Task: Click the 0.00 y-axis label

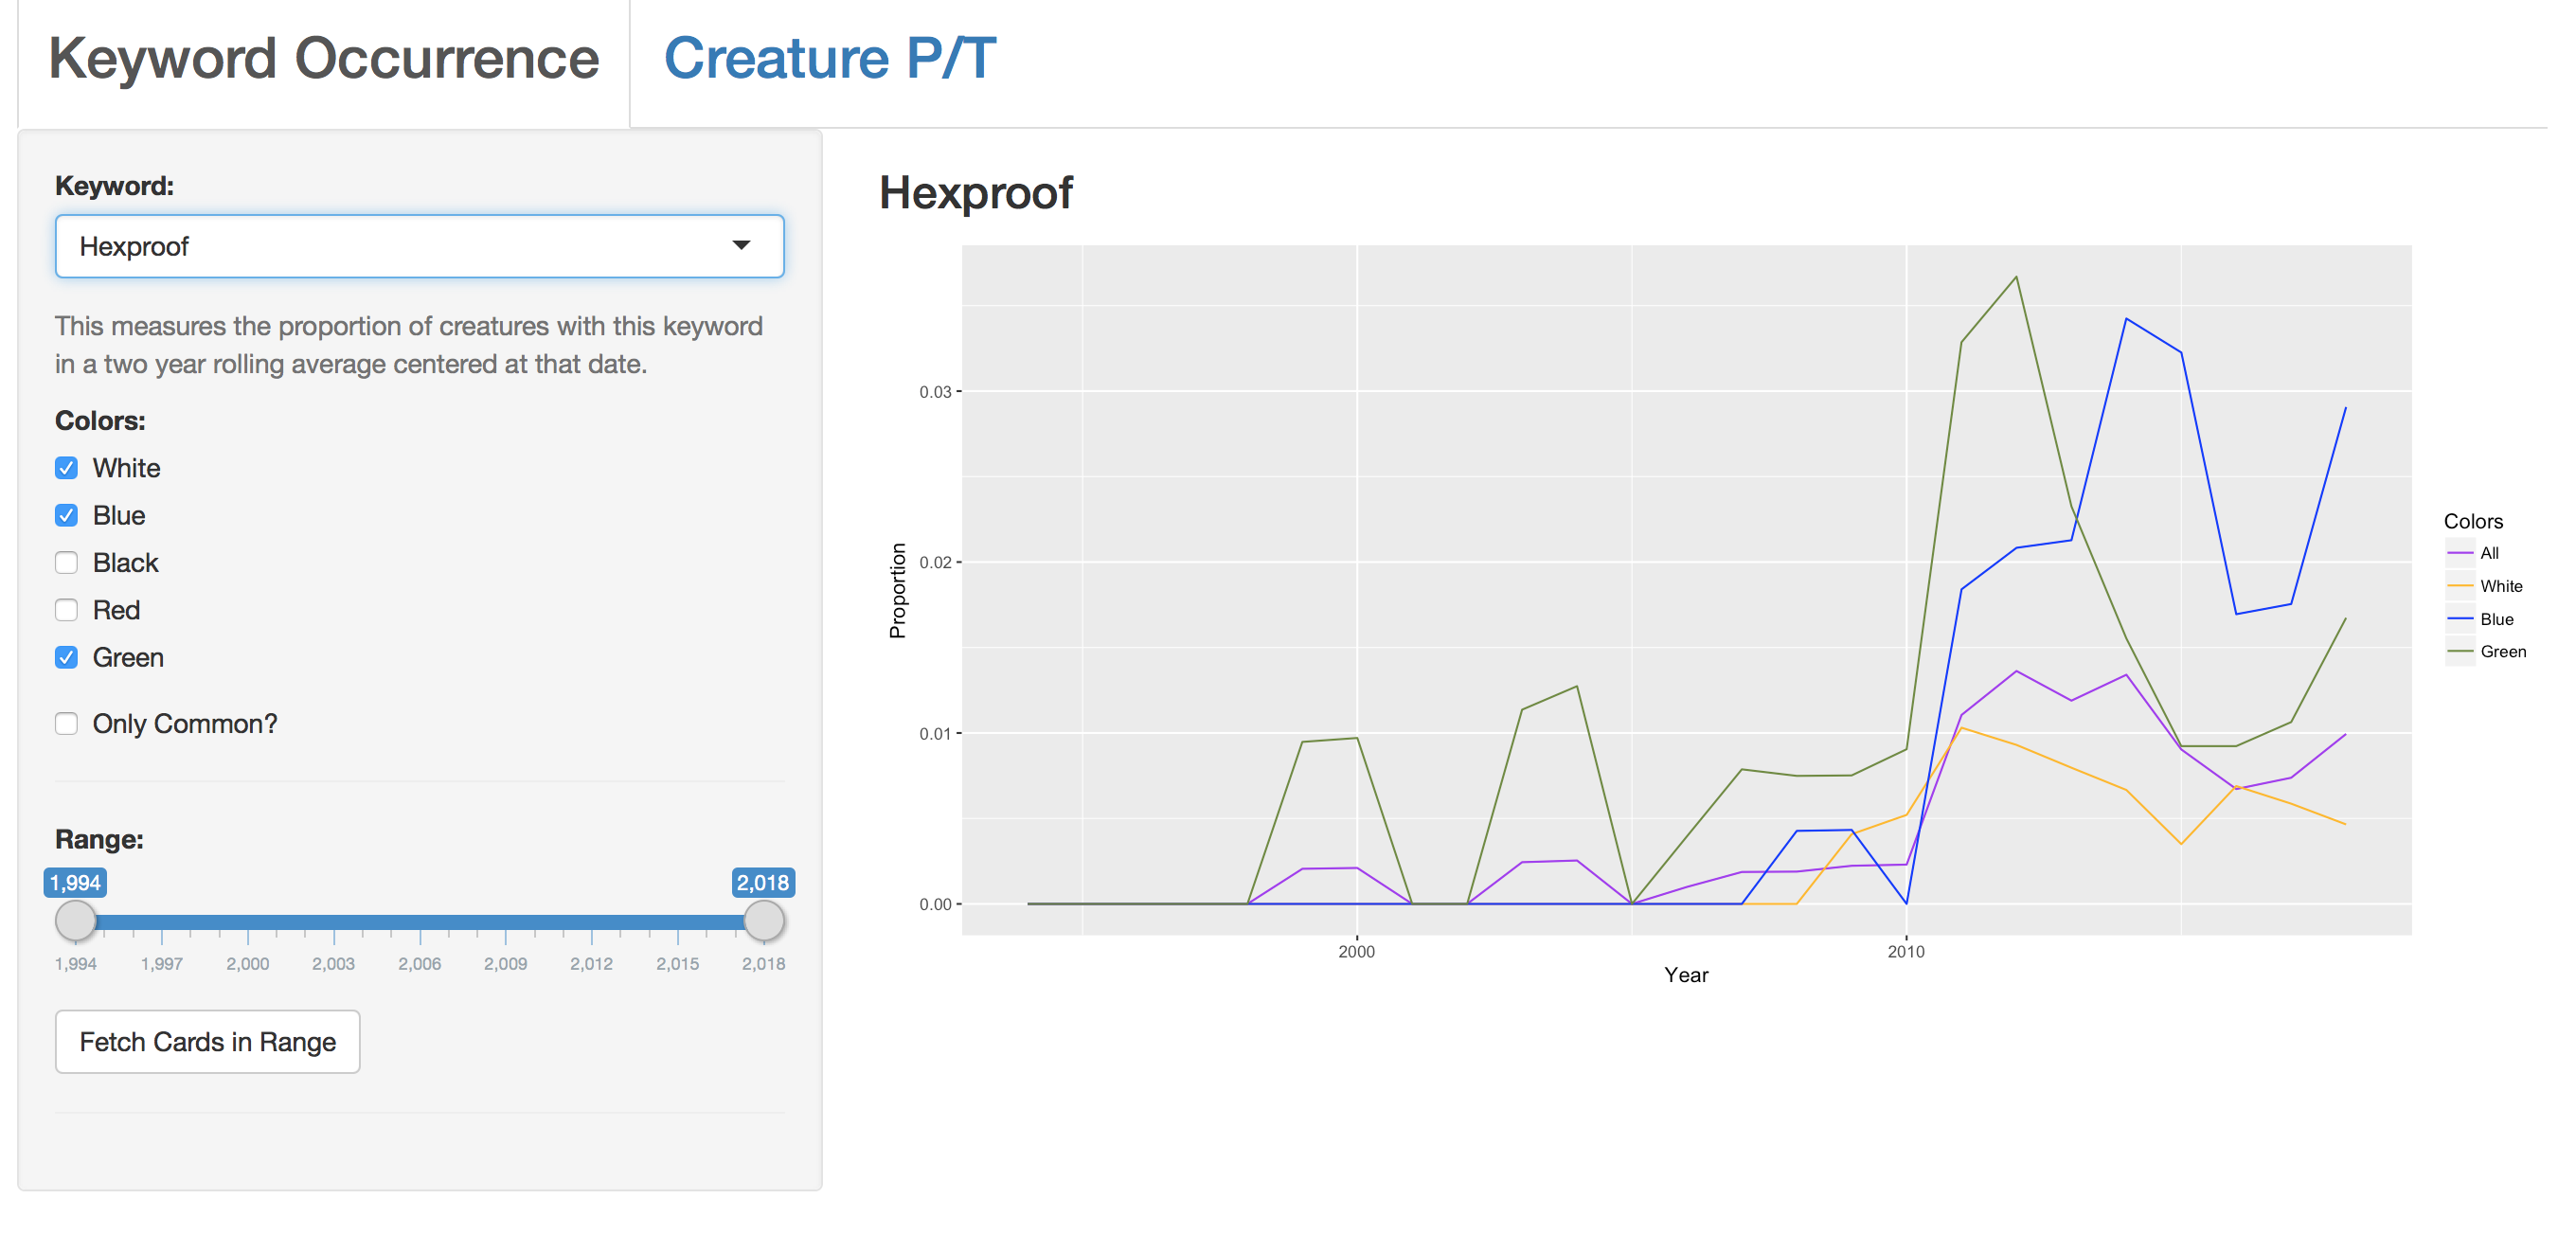Action: pyautogui.click(x=935, y=905)
